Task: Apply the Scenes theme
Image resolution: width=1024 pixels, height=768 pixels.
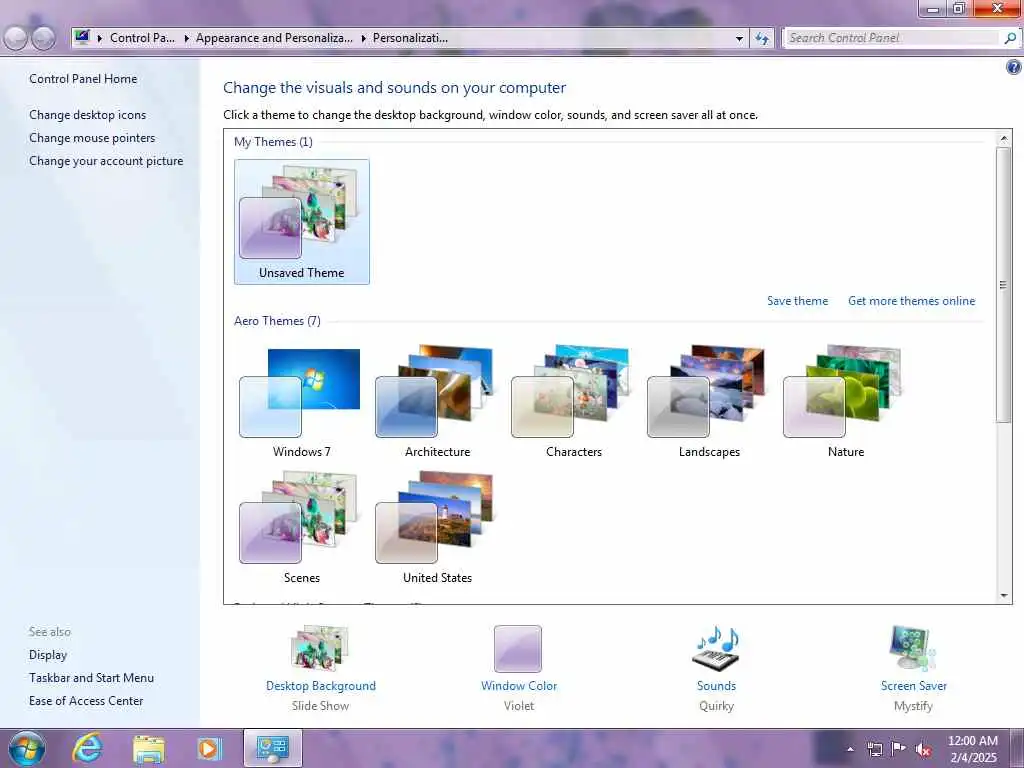Action: coord(301,528)
